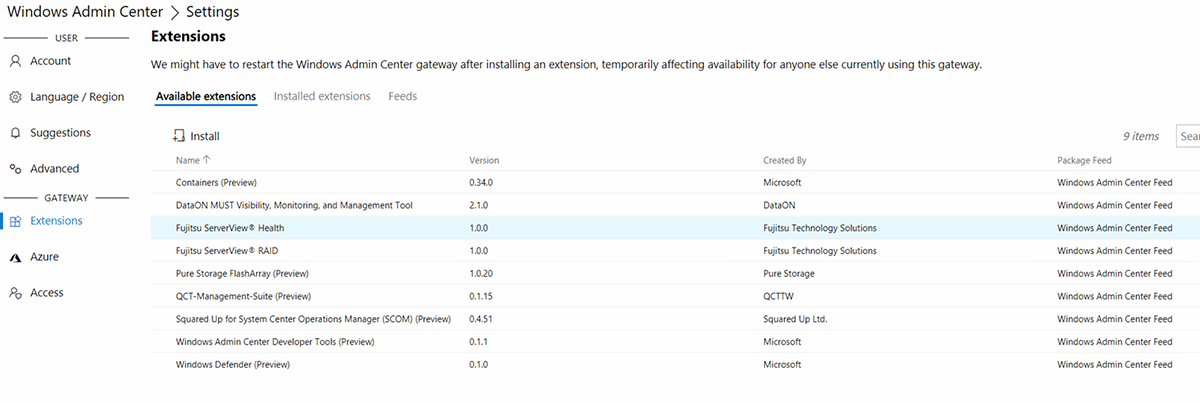Select the Containers (Preview) extension row

pyautogui.click(x=216, y=183)
